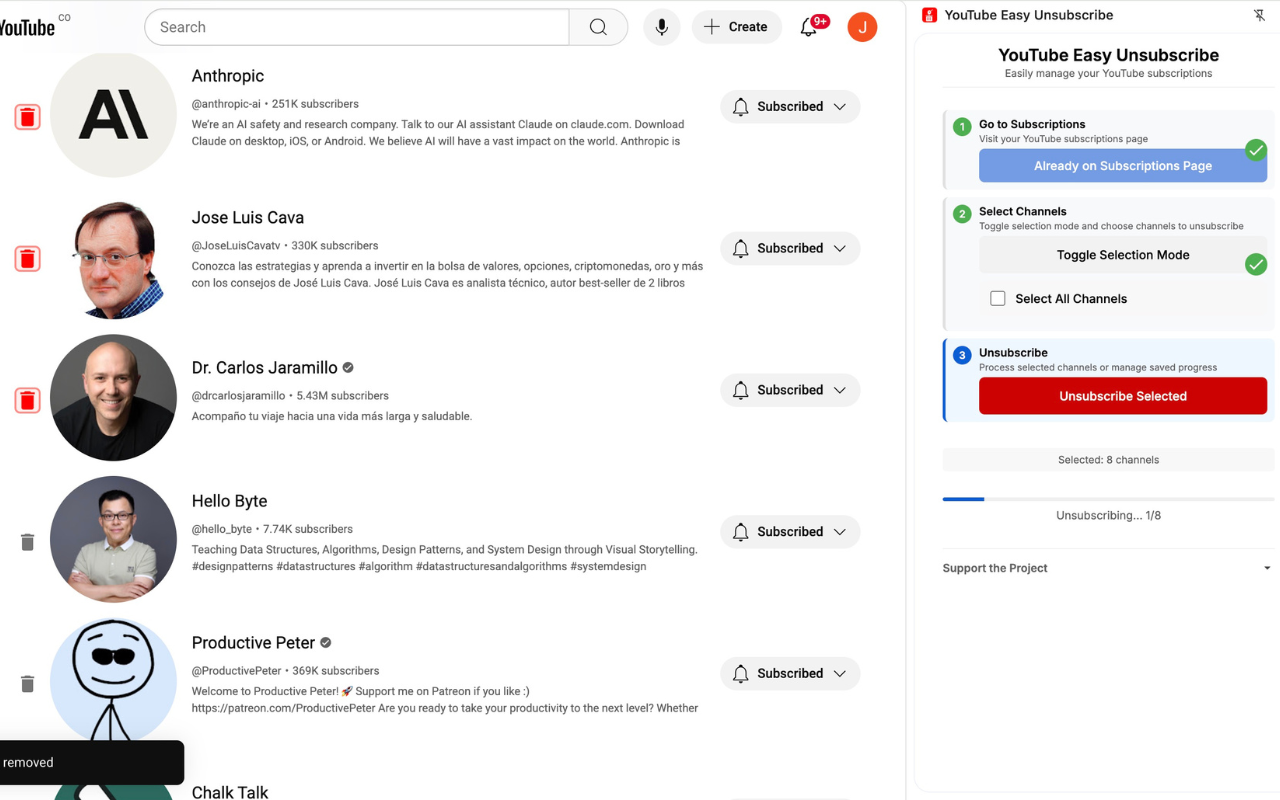1280x800 pixels.
Task: Click the pin icon in extension panel
Action: pyautogui.click(x=1259, y=15)
